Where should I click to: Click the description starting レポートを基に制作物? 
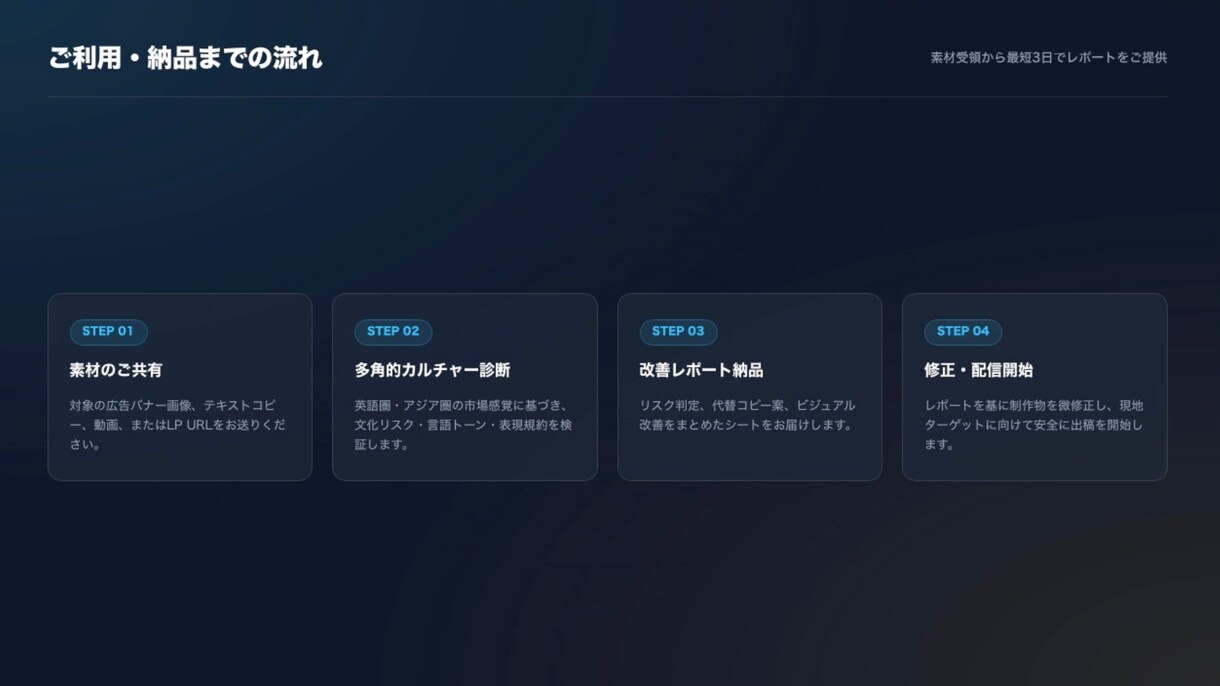click(x=1034, y=425)
